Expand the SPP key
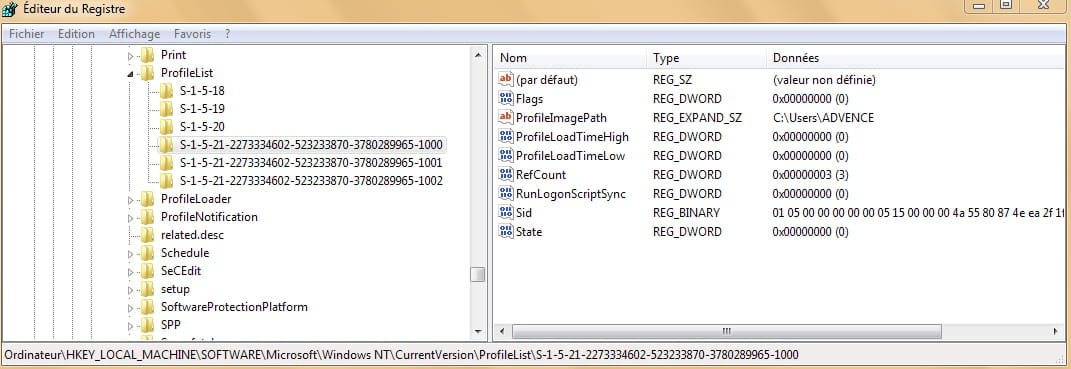Image resolution: width=1071 pixels, height=369 pixels. pyautogui.click(x=130, y=325)
